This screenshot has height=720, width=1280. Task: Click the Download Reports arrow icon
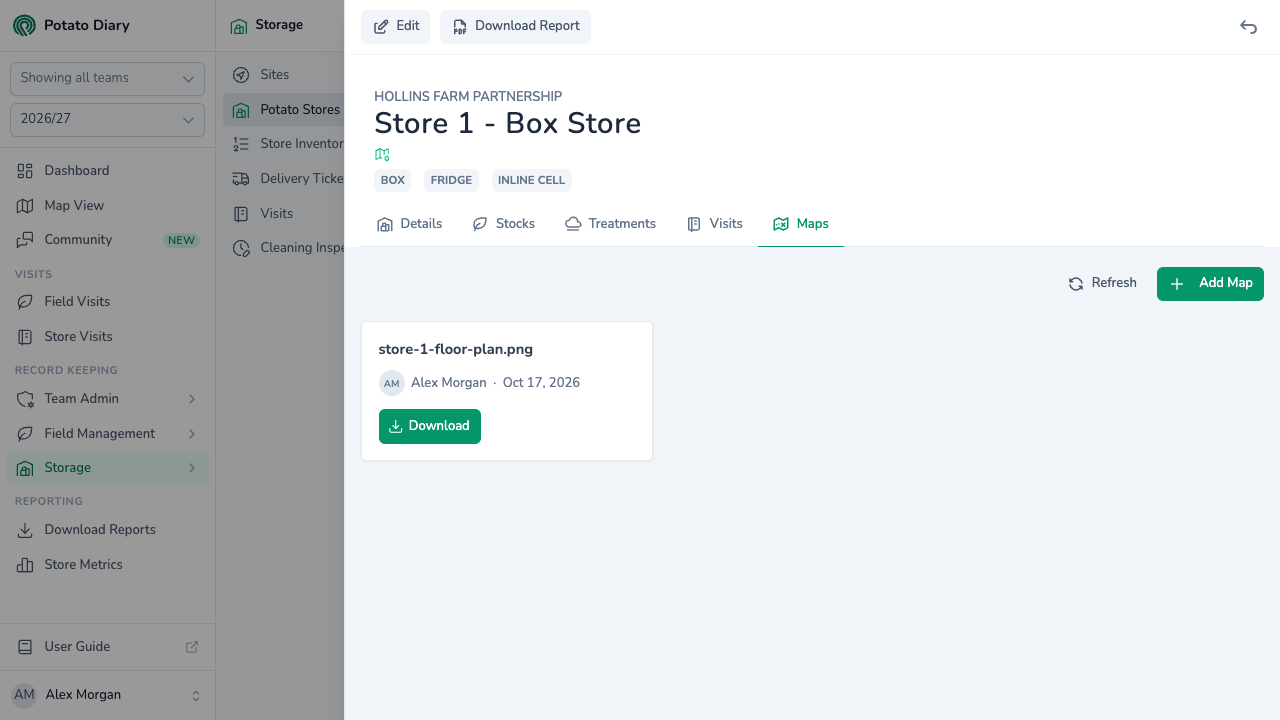click(x=25, y=530)
